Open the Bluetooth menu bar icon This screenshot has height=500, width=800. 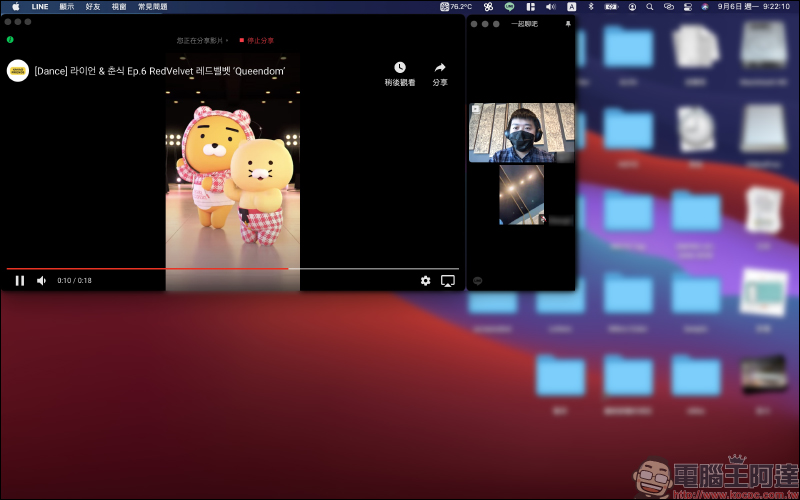click(x=591, y=7)
